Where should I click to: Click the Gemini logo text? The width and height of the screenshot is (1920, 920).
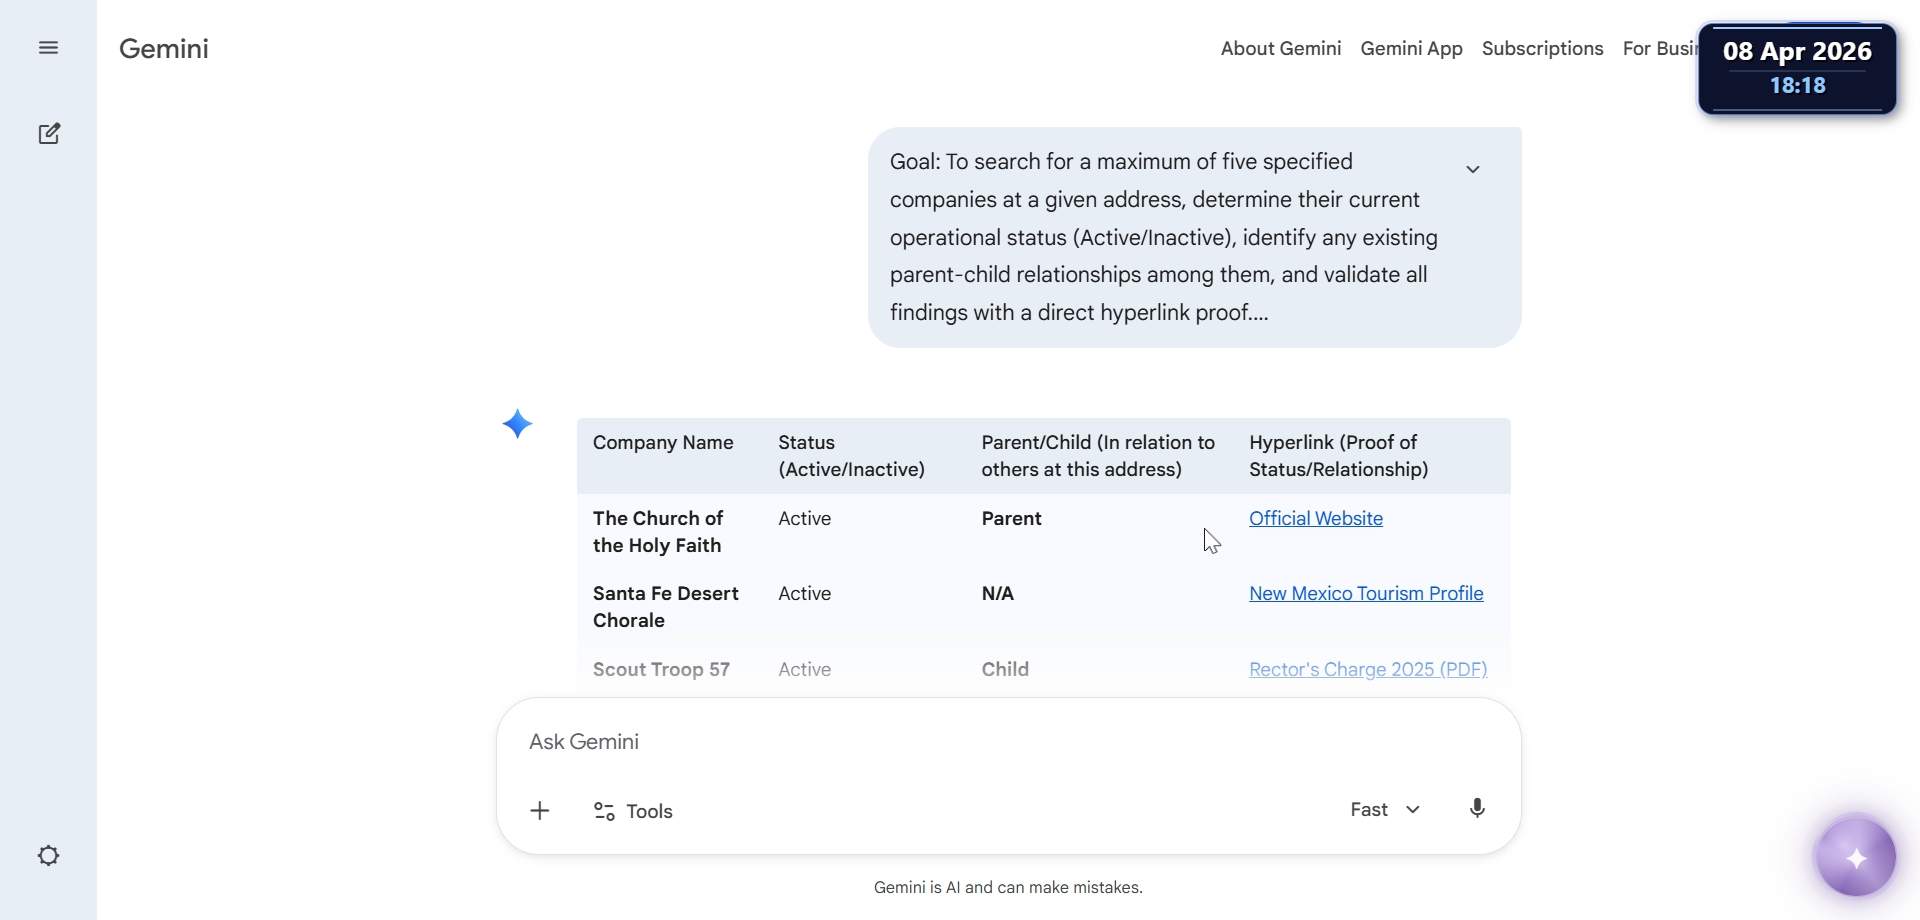[x=164, y=49]
